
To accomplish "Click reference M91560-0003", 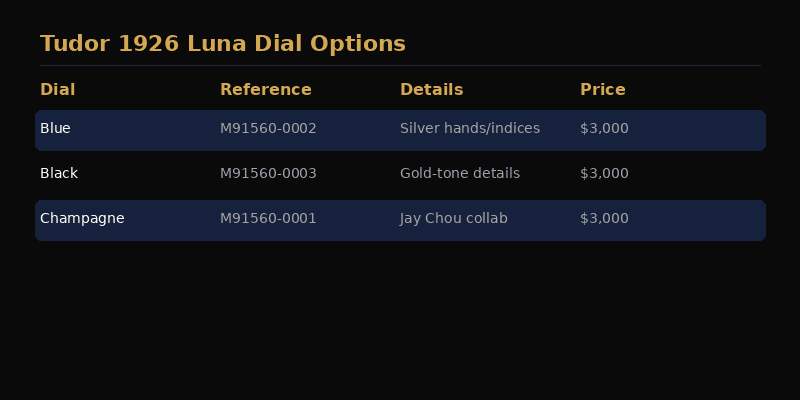I will (268, 173).
